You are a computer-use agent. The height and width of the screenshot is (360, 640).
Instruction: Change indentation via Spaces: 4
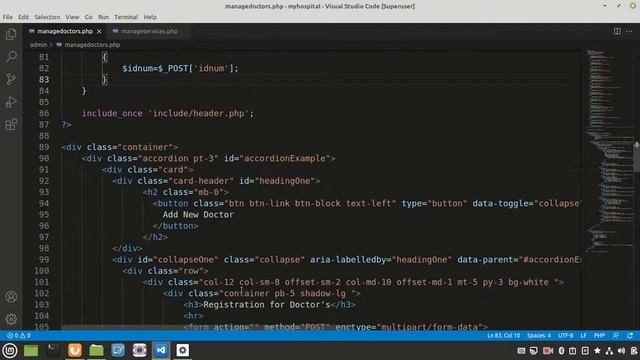[x=539, y=336]
